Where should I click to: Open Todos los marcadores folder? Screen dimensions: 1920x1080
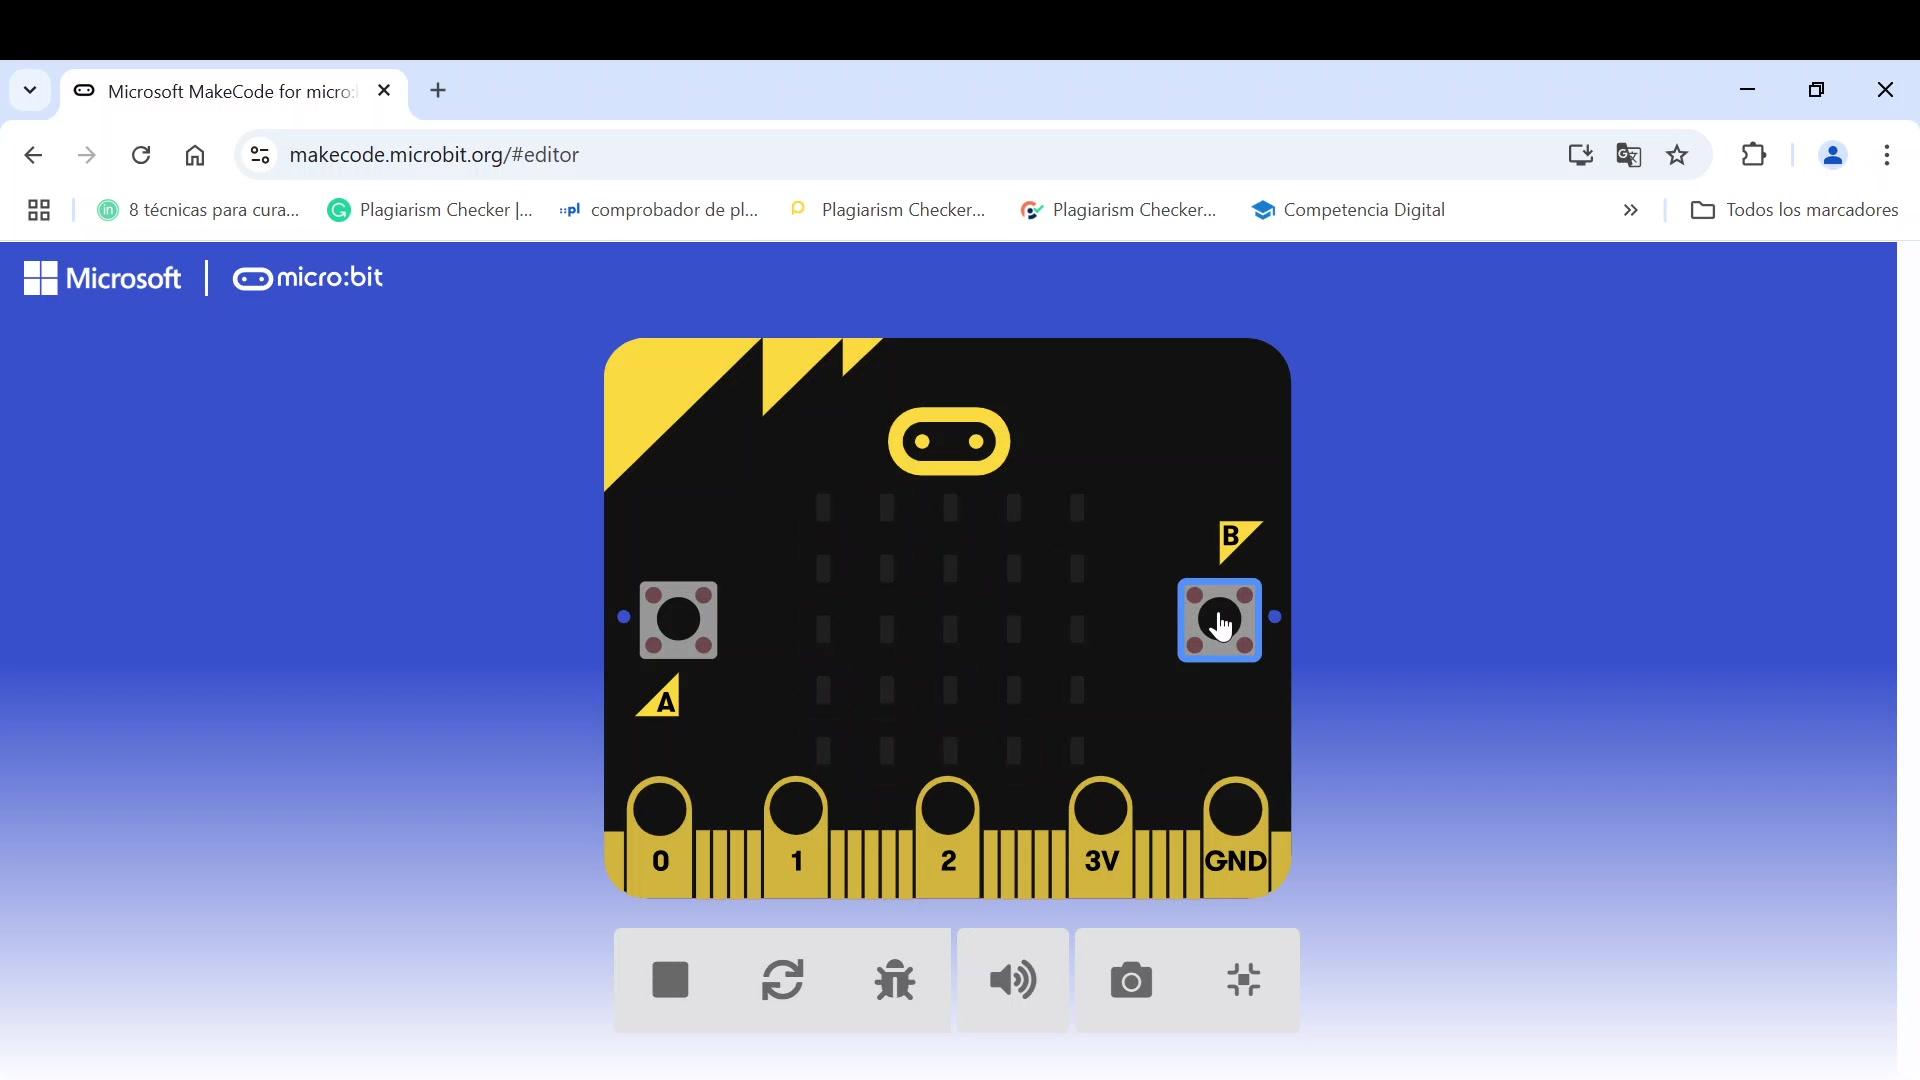tap(1794, 210)
